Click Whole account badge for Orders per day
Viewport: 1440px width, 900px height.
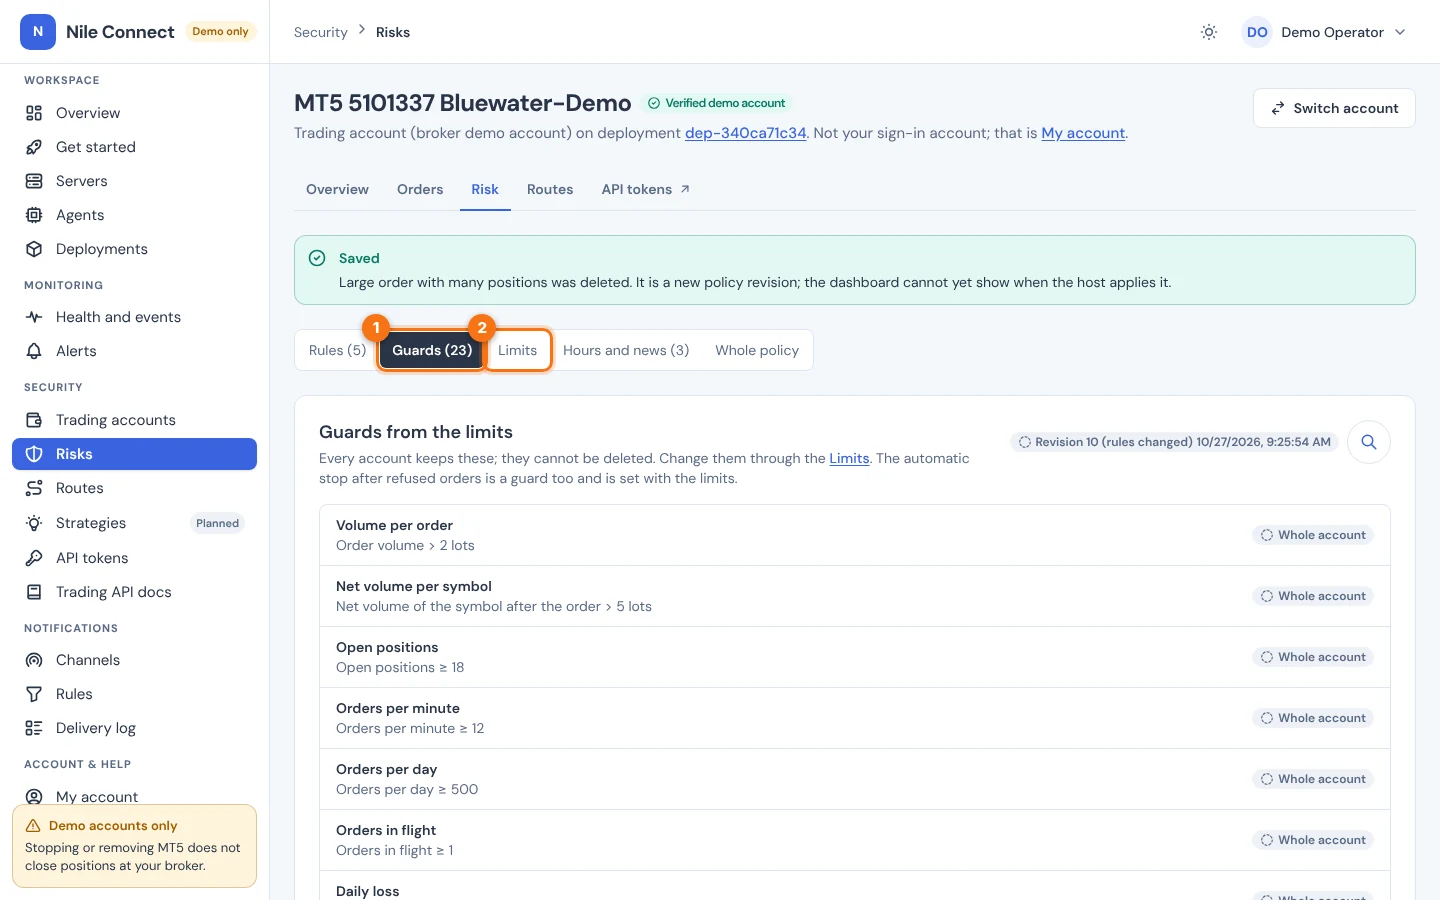[x=1313, y=779]
